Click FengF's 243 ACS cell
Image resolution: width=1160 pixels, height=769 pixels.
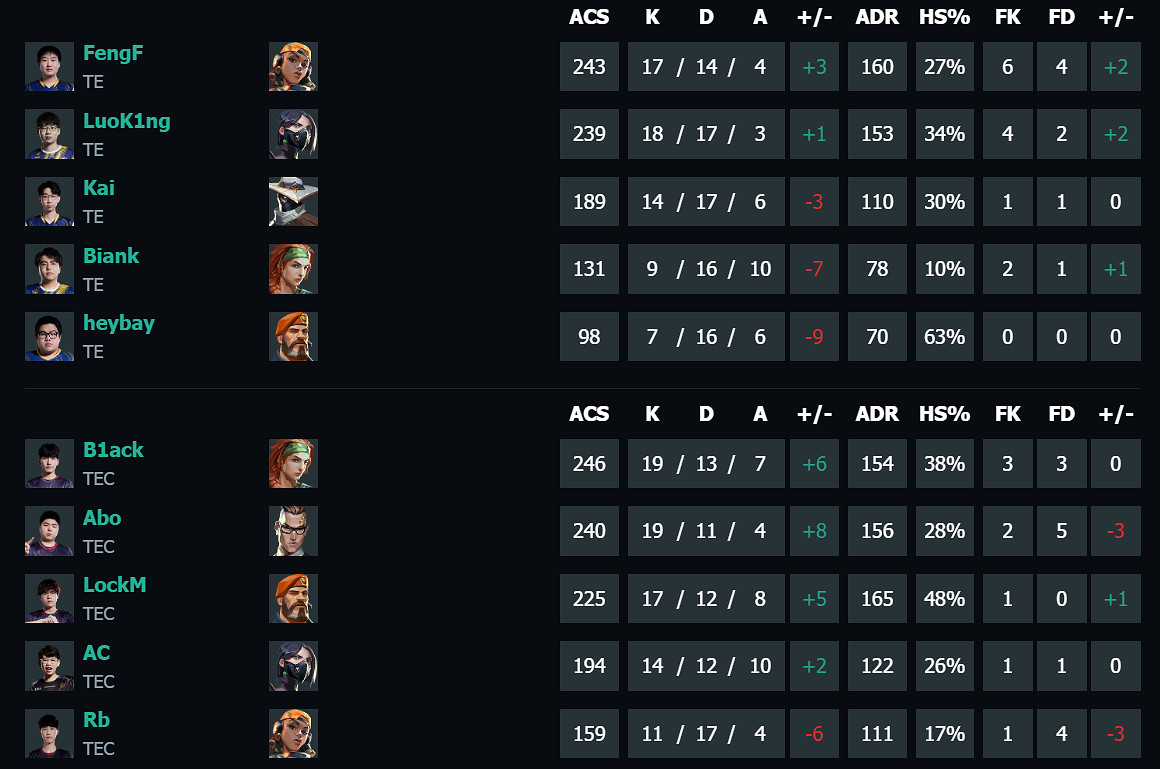point(589,67)
